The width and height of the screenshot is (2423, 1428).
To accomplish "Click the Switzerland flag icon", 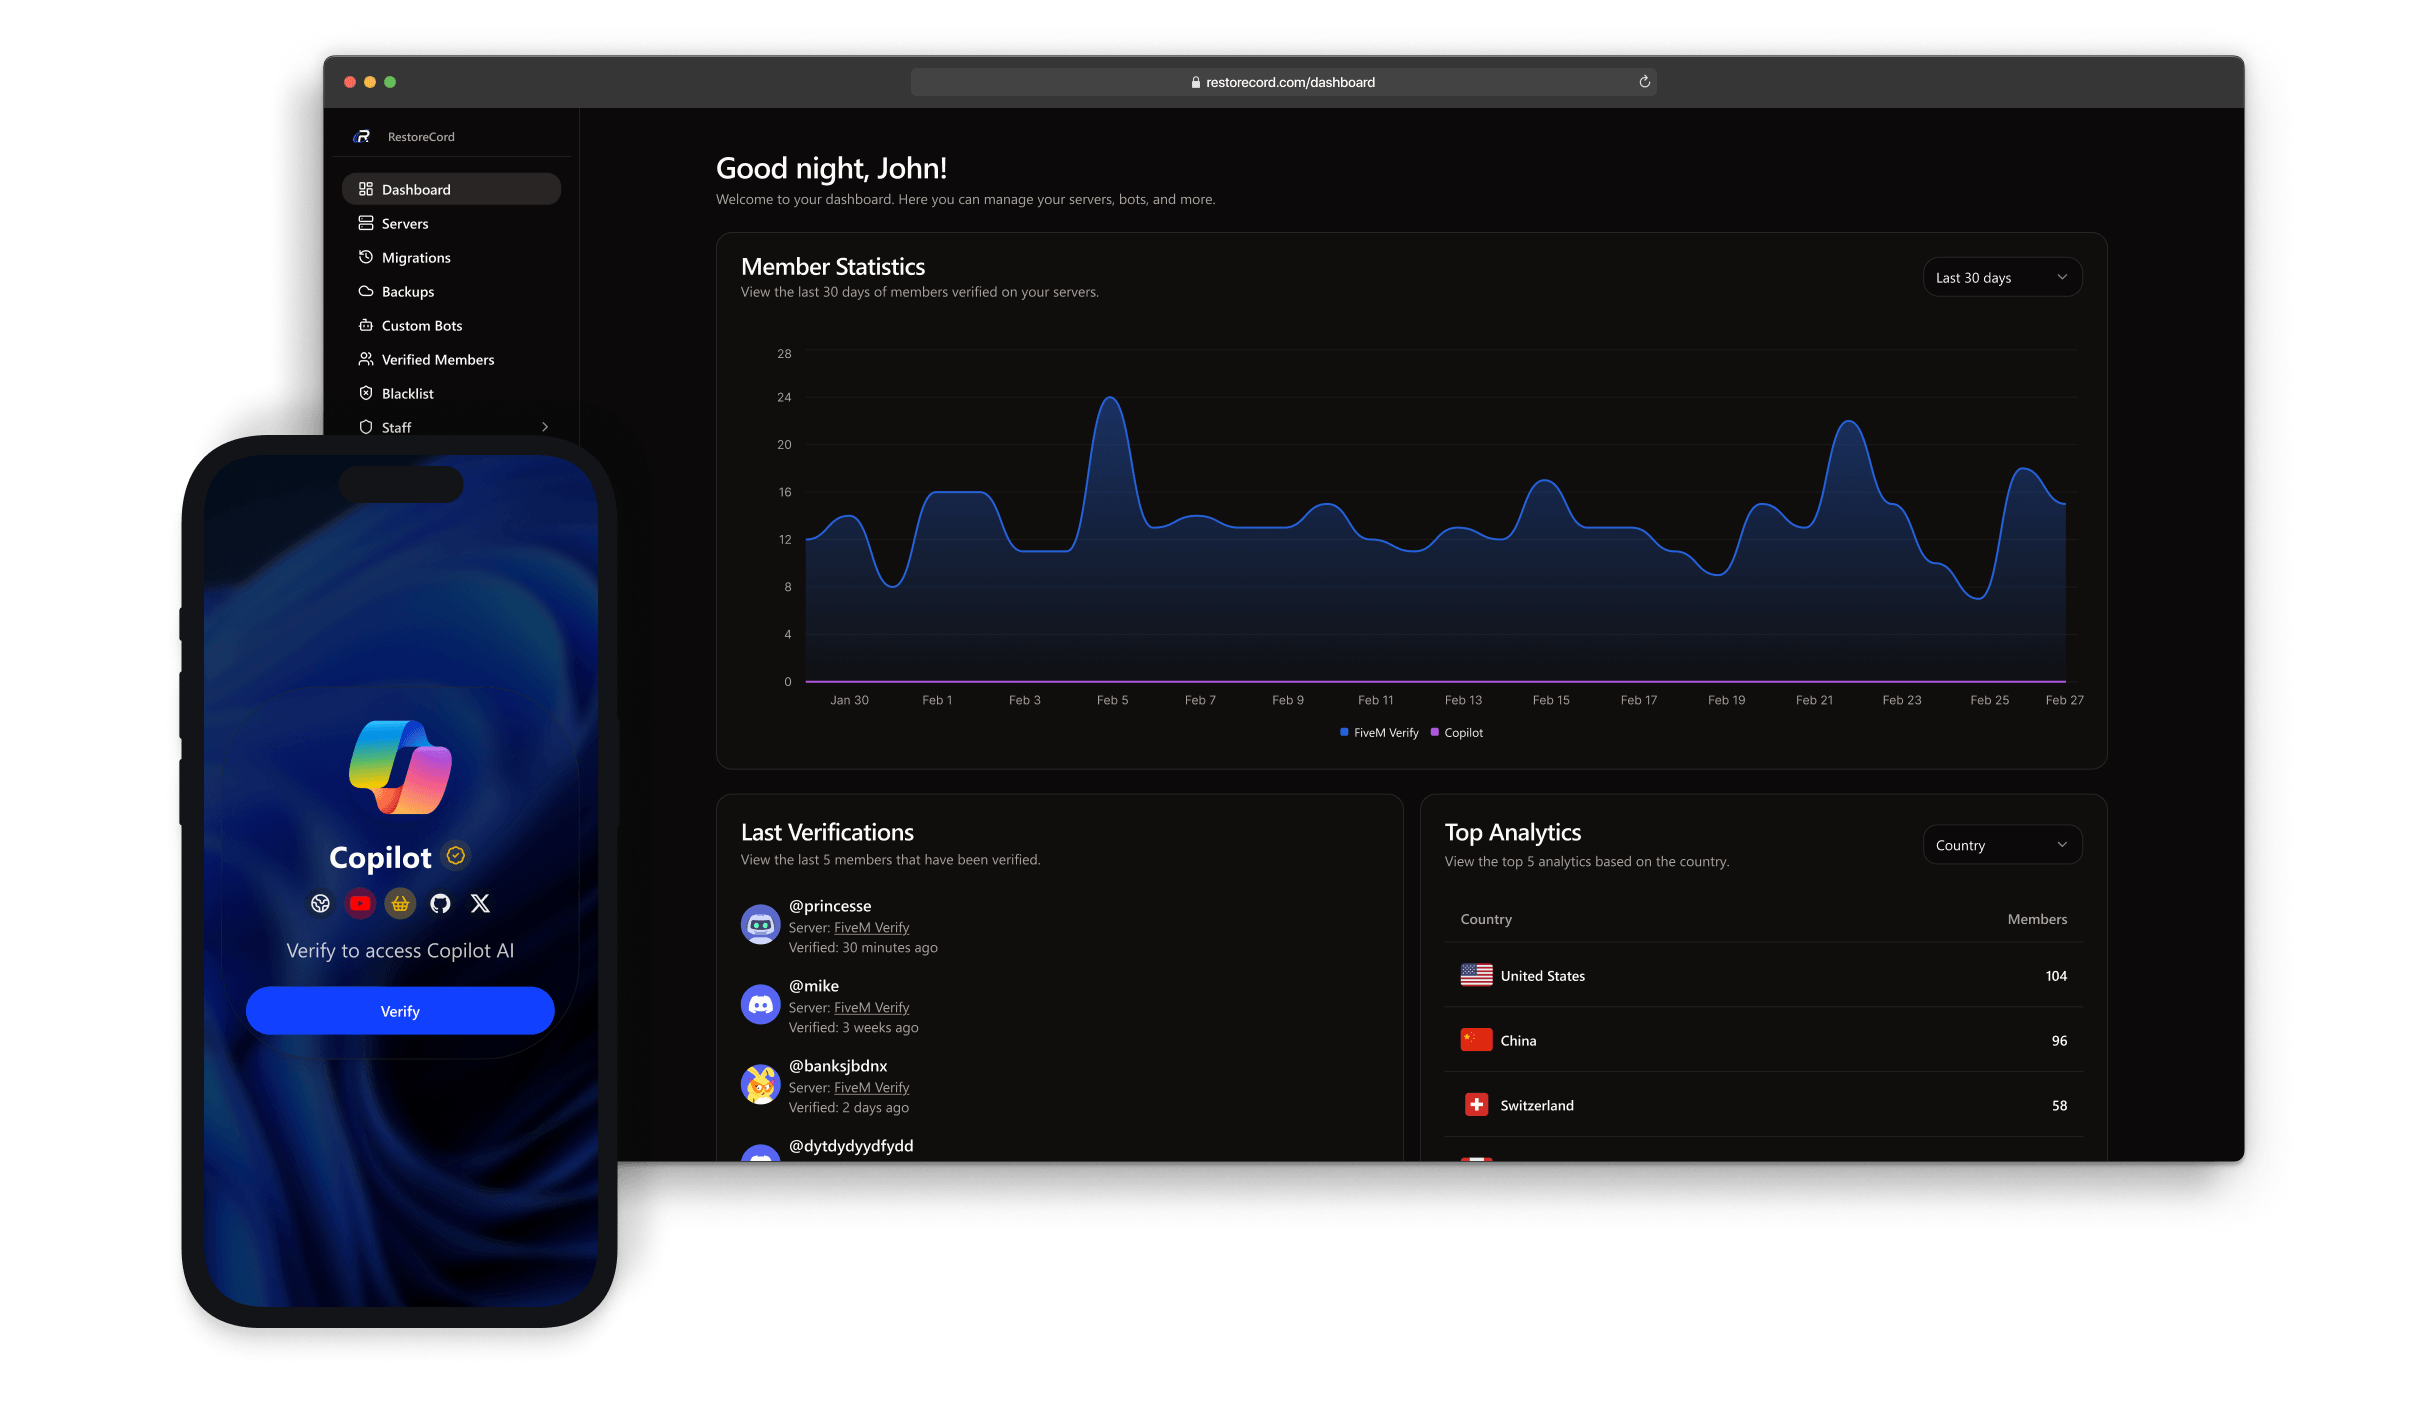I will pos(1476,1105).
